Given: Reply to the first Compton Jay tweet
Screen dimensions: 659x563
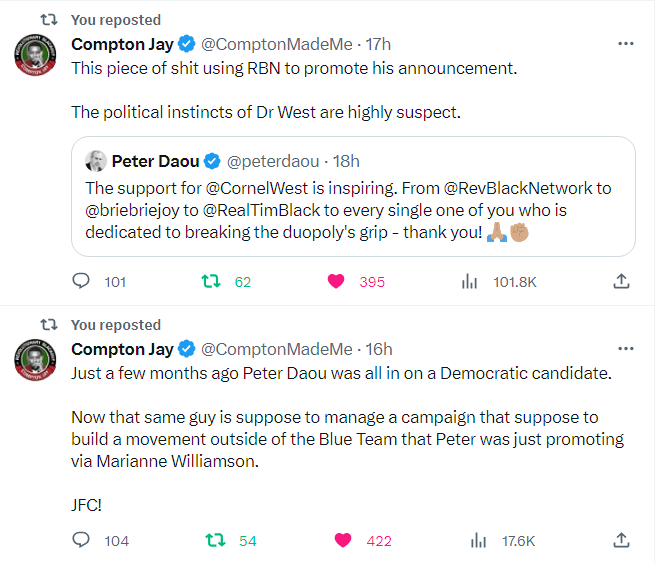Looking at the screenshot, I should click(x=82, y=282).
